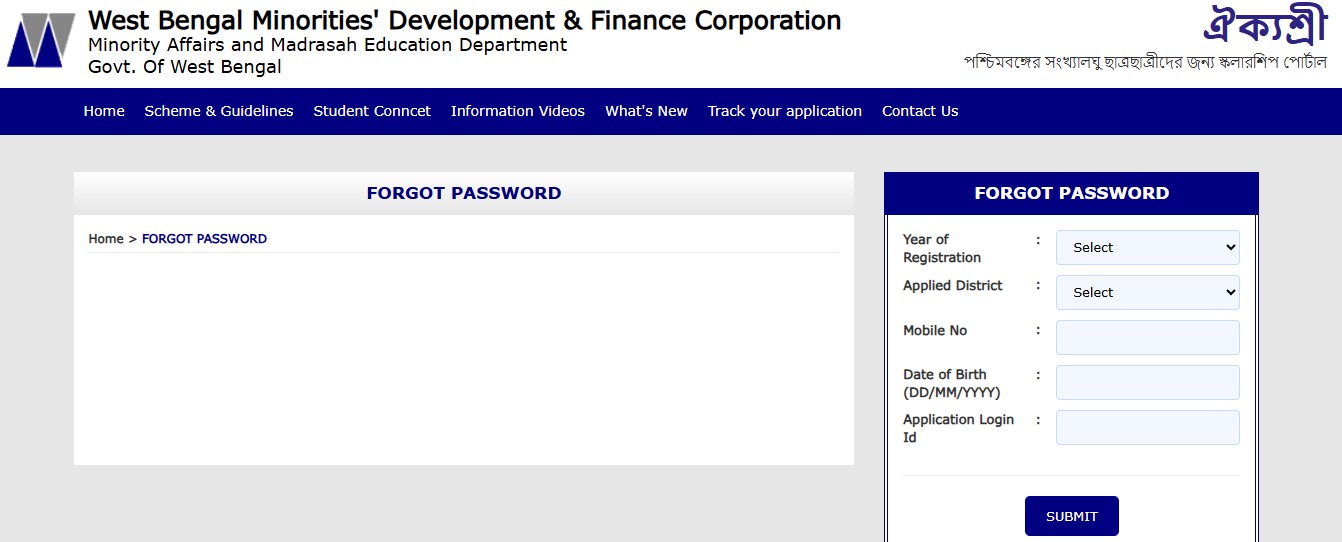Go to Contact Us page
The height and width of the screenshot is (542, 1342).
click(x=920, y=111)
